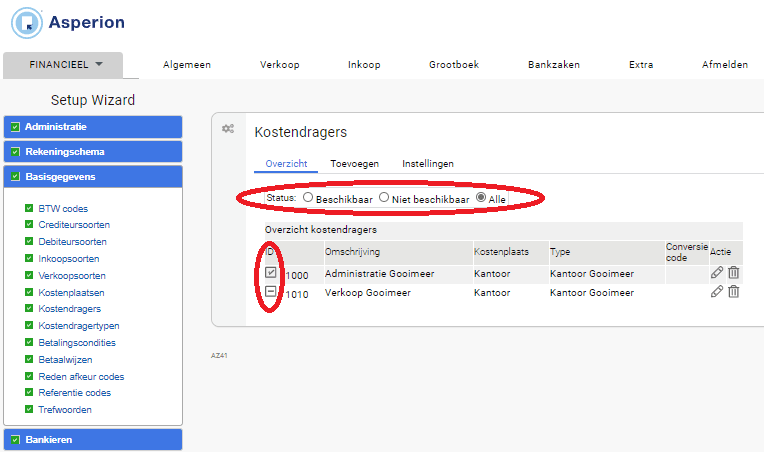Expand the Rekeningschema wizard section

(93, 151)
